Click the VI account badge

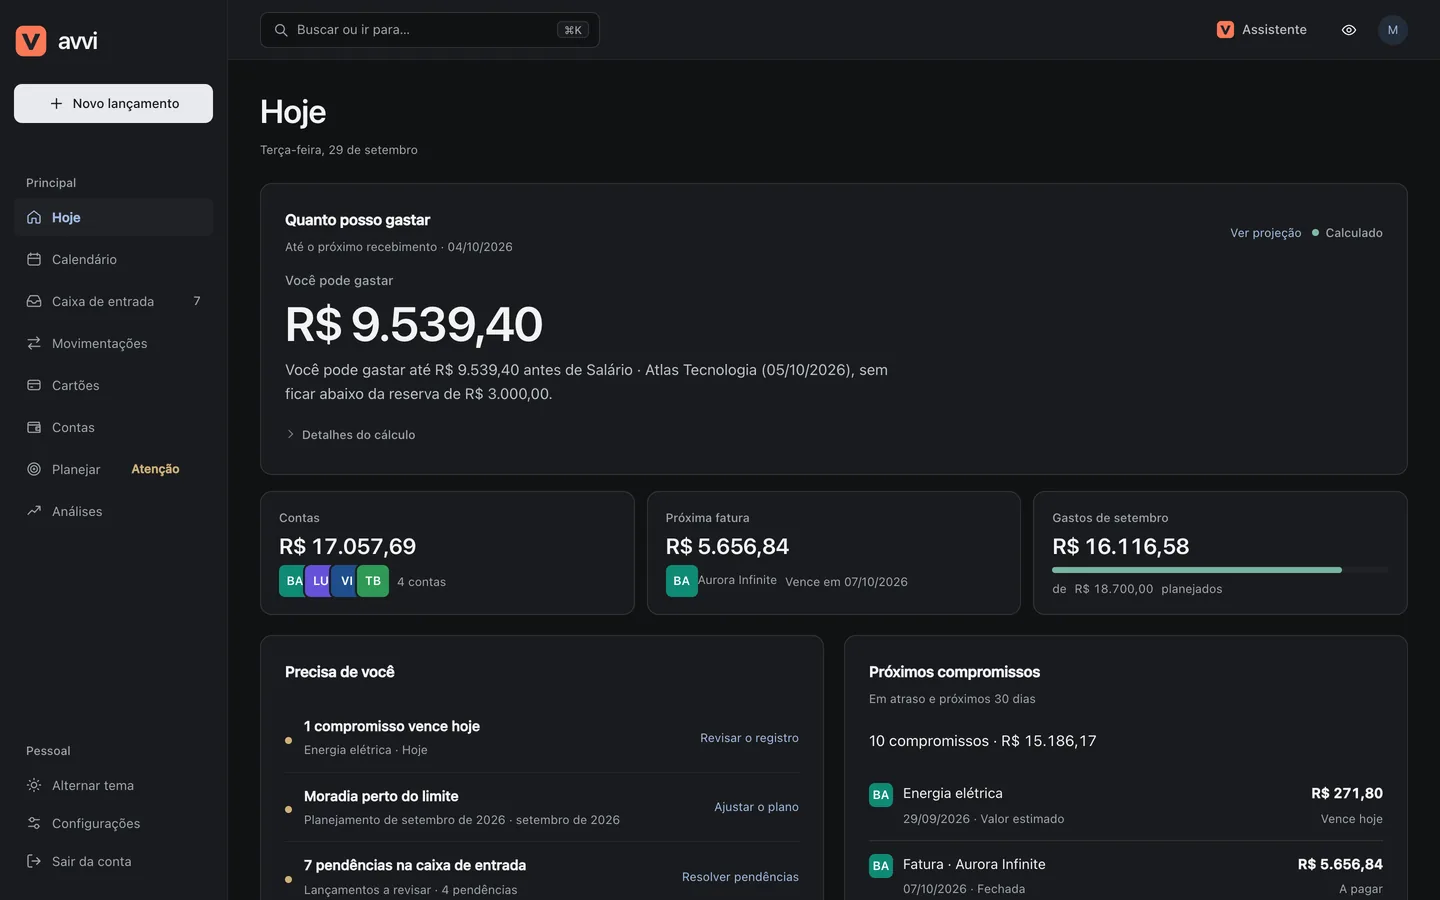coord(346,581)
